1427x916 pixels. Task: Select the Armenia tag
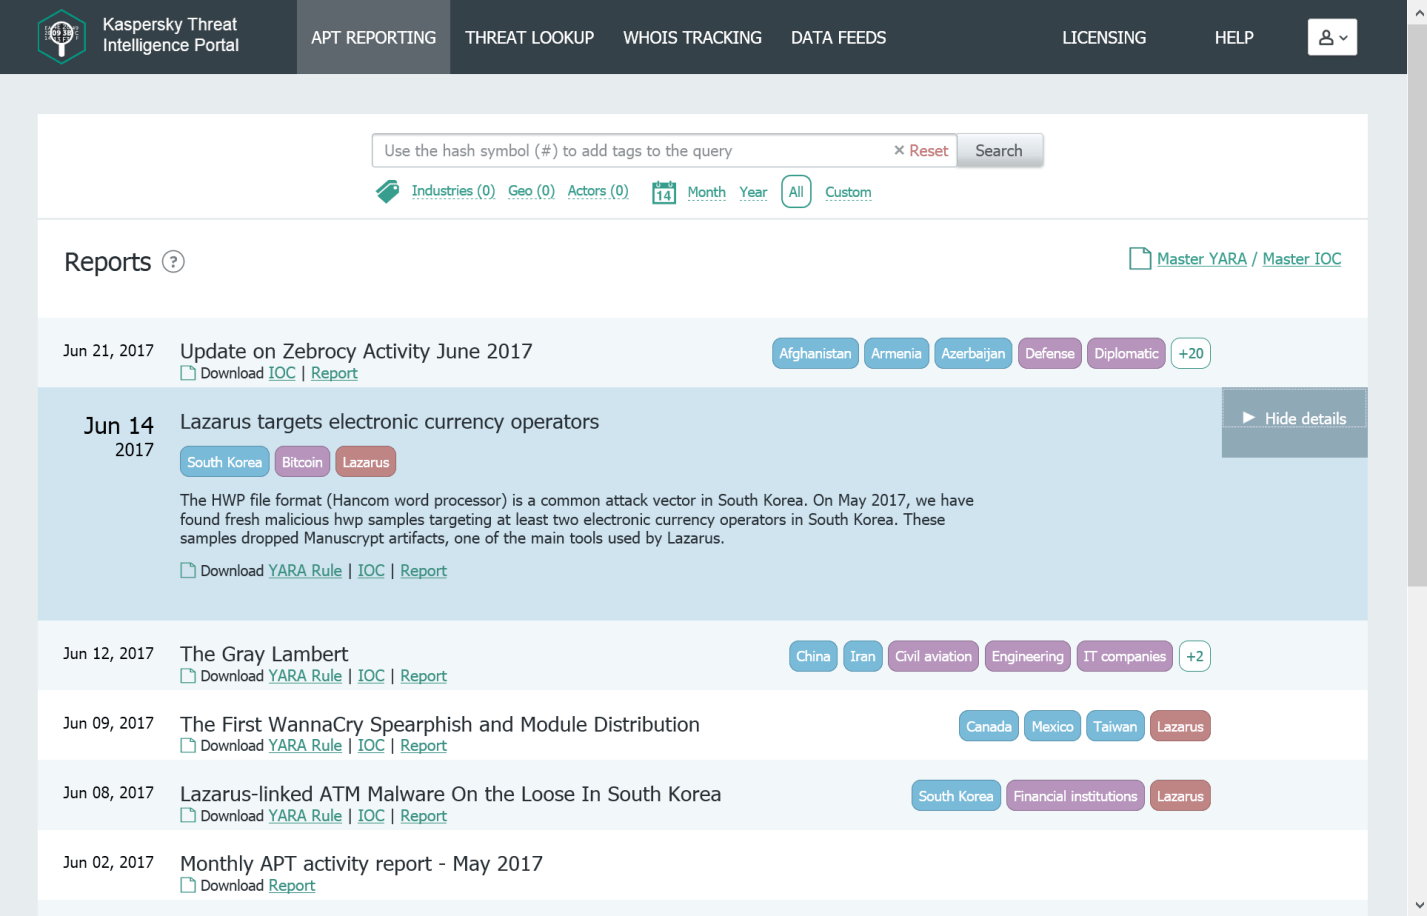pos(896,353)
